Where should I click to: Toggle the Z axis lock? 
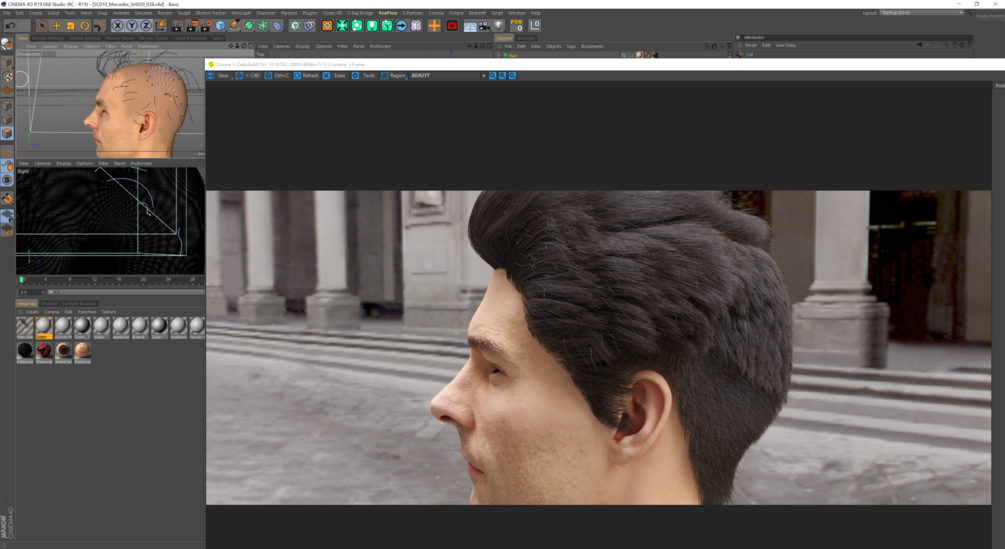pyautogui.click(x=145, y=26)
